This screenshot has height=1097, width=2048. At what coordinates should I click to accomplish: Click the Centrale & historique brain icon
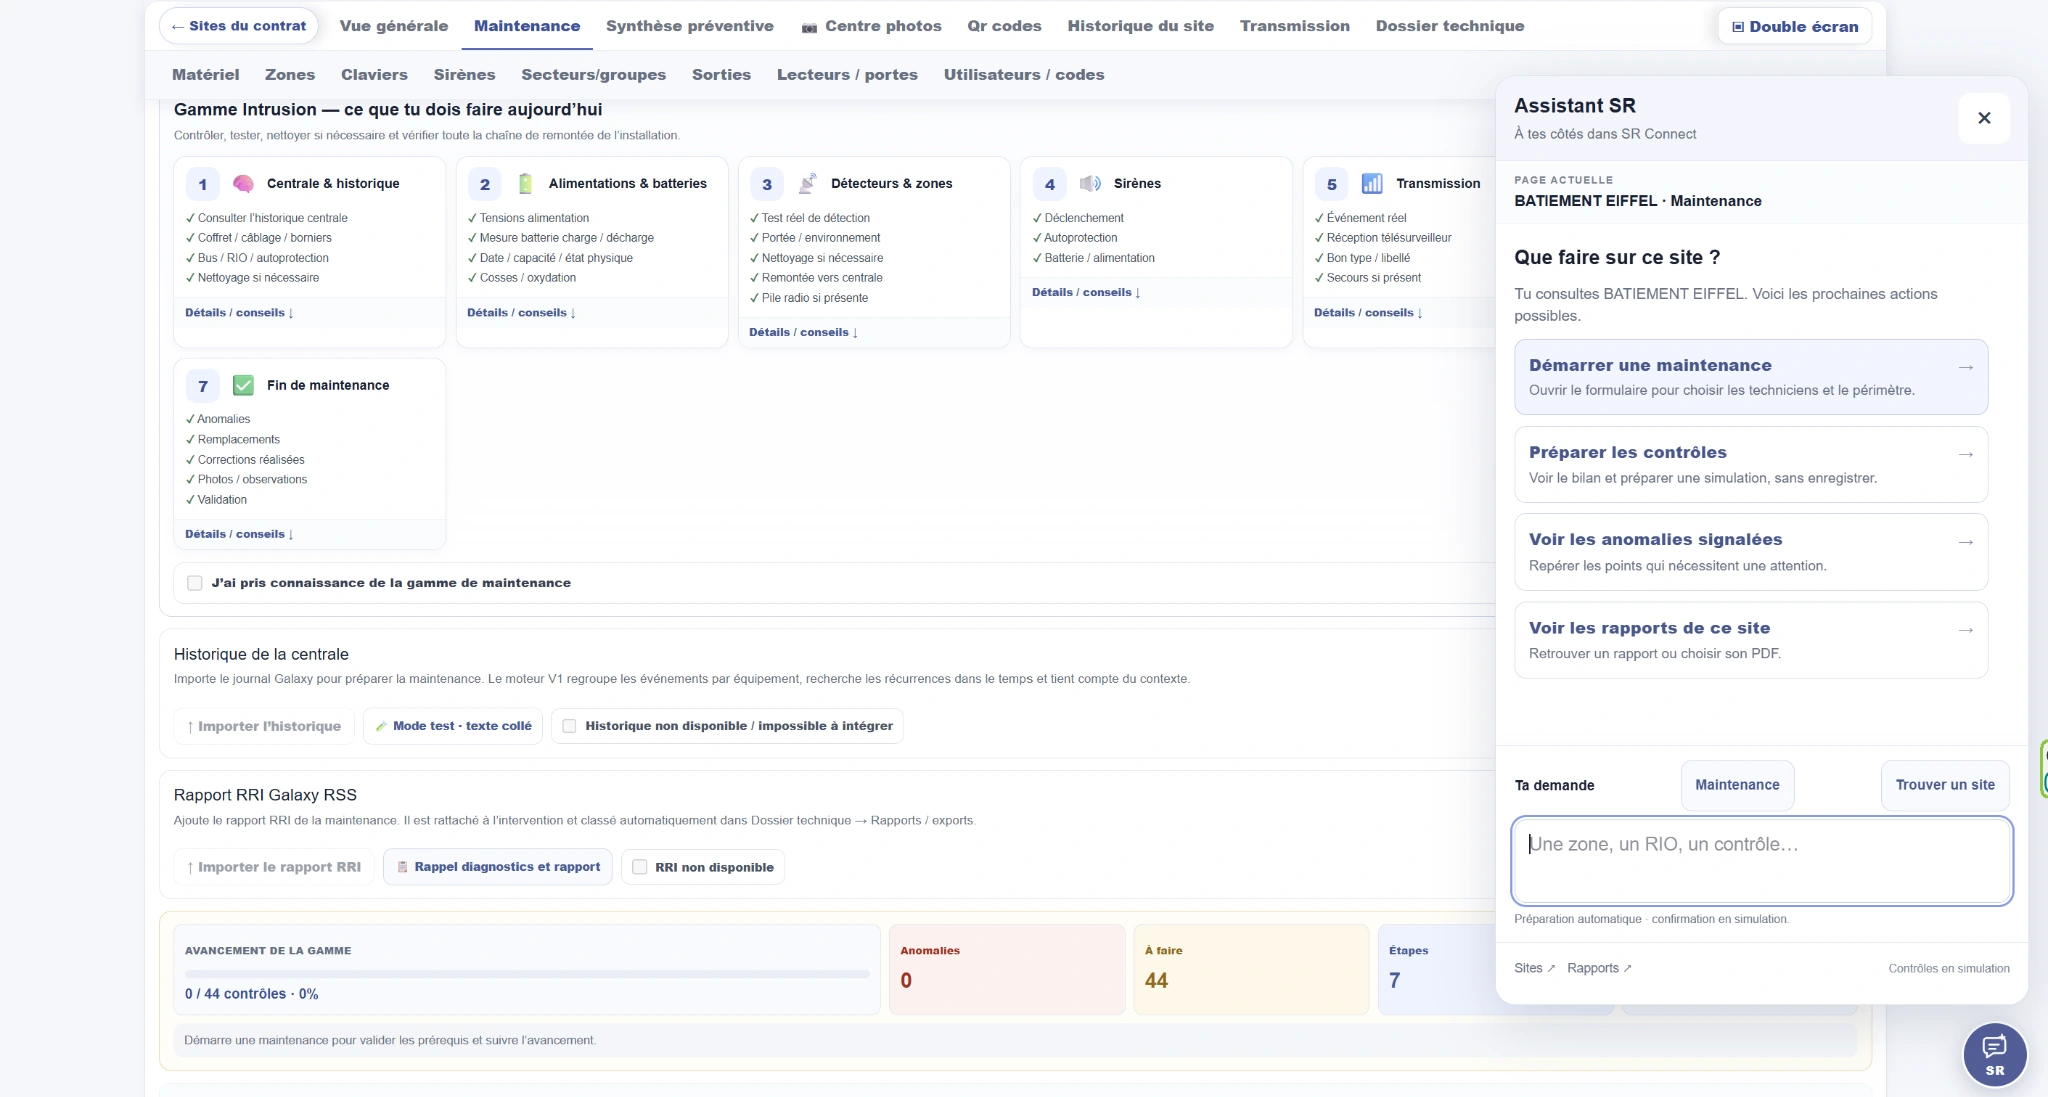click(243, 184)
